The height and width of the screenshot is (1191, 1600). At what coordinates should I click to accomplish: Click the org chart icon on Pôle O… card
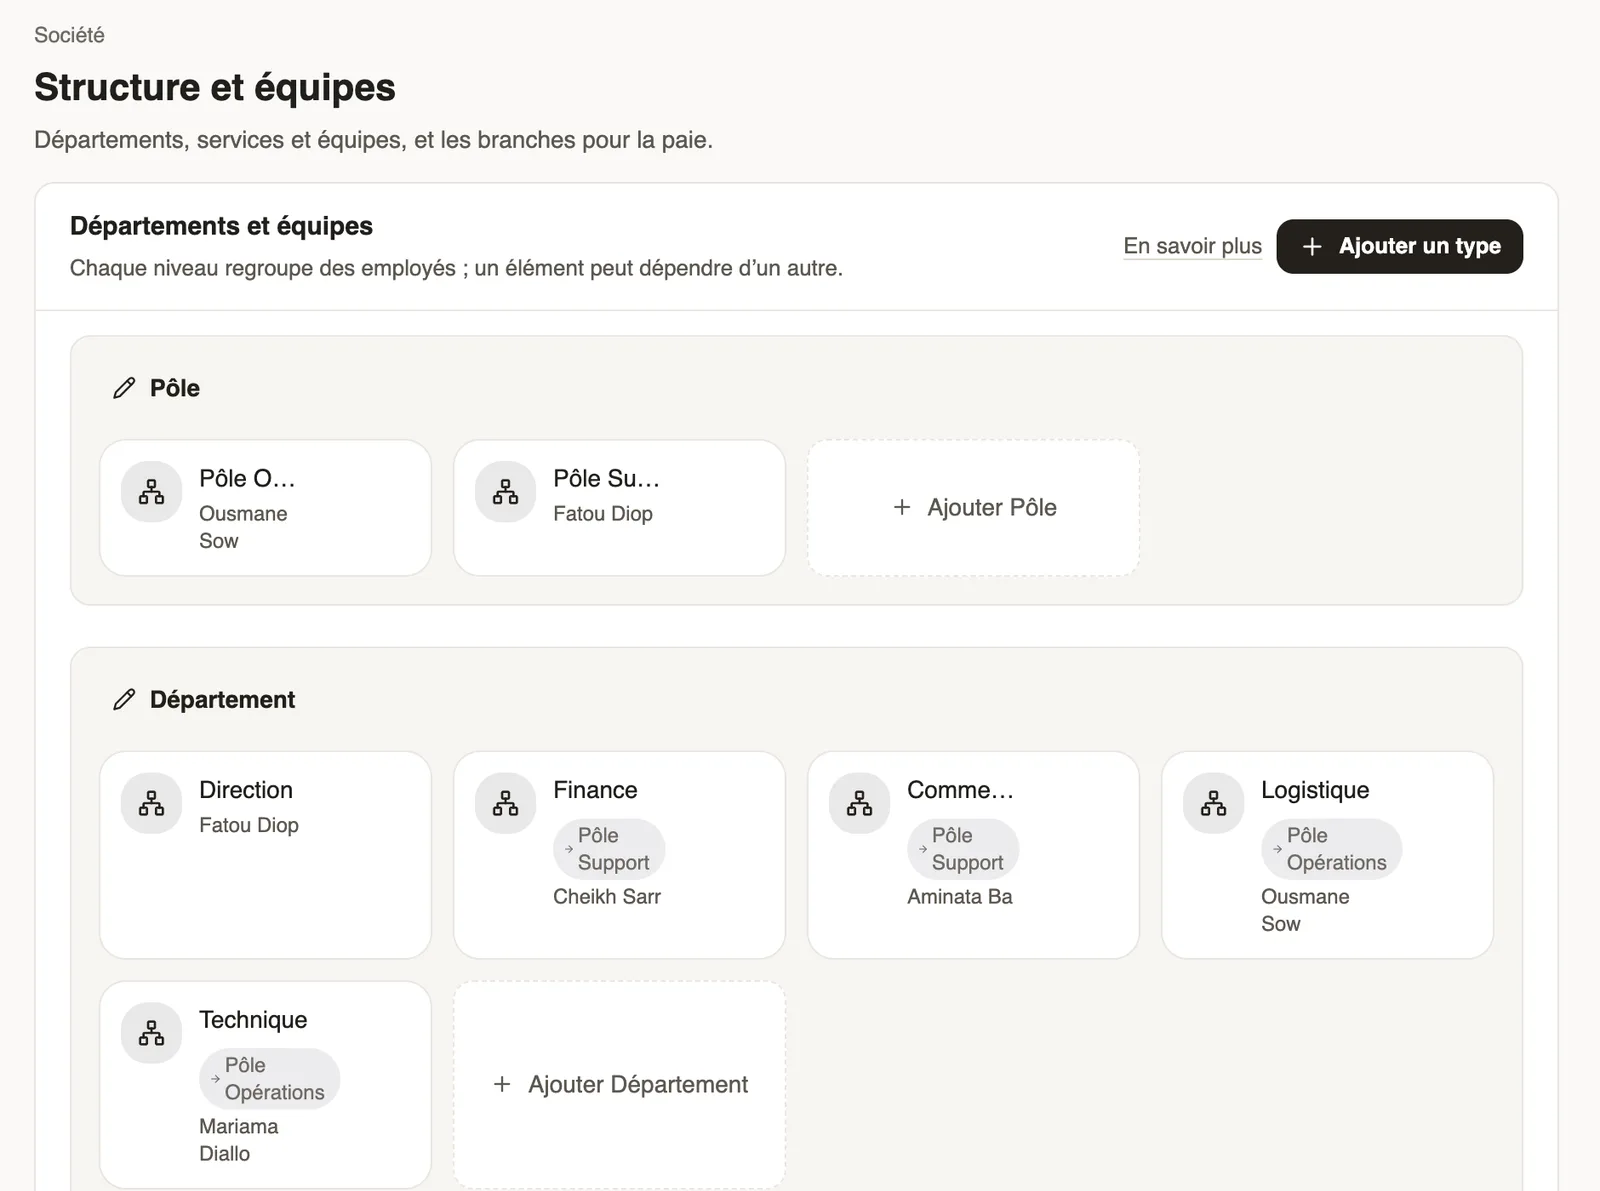click(x=151, y=491)
